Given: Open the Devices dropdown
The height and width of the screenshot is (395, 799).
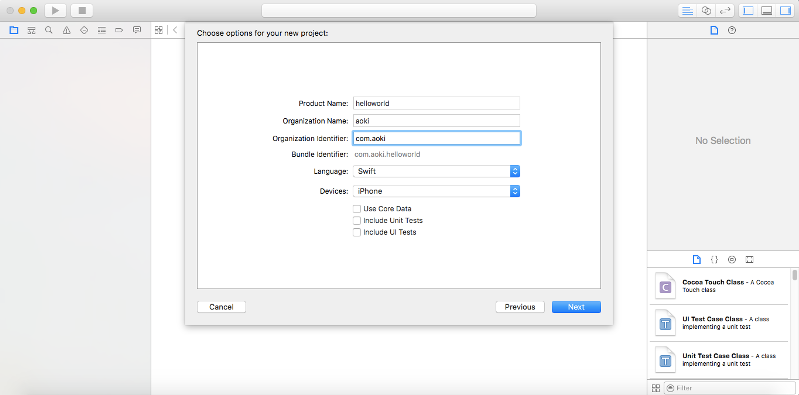Looking at the screenshot, I should tap(436, 191).
